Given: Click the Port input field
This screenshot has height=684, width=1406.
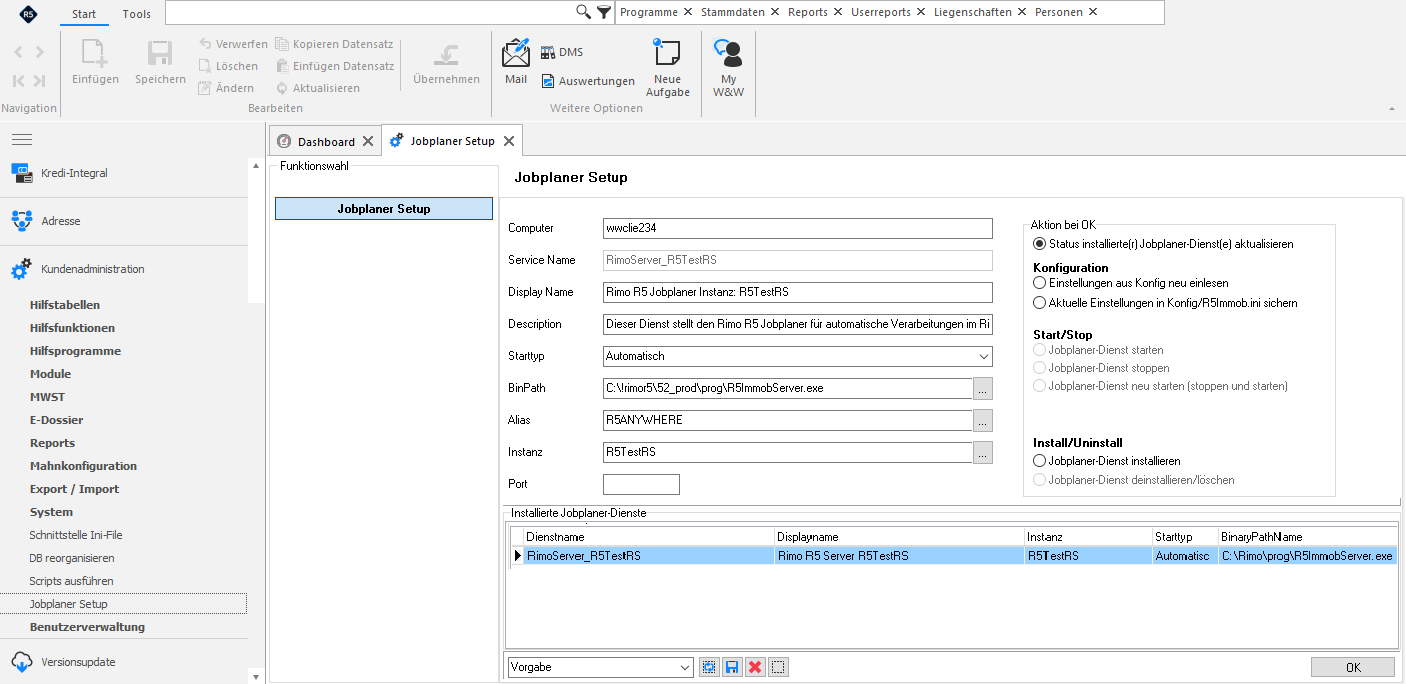Looking at the screenshot, I should pyautogui.click(x=641, y=484).
